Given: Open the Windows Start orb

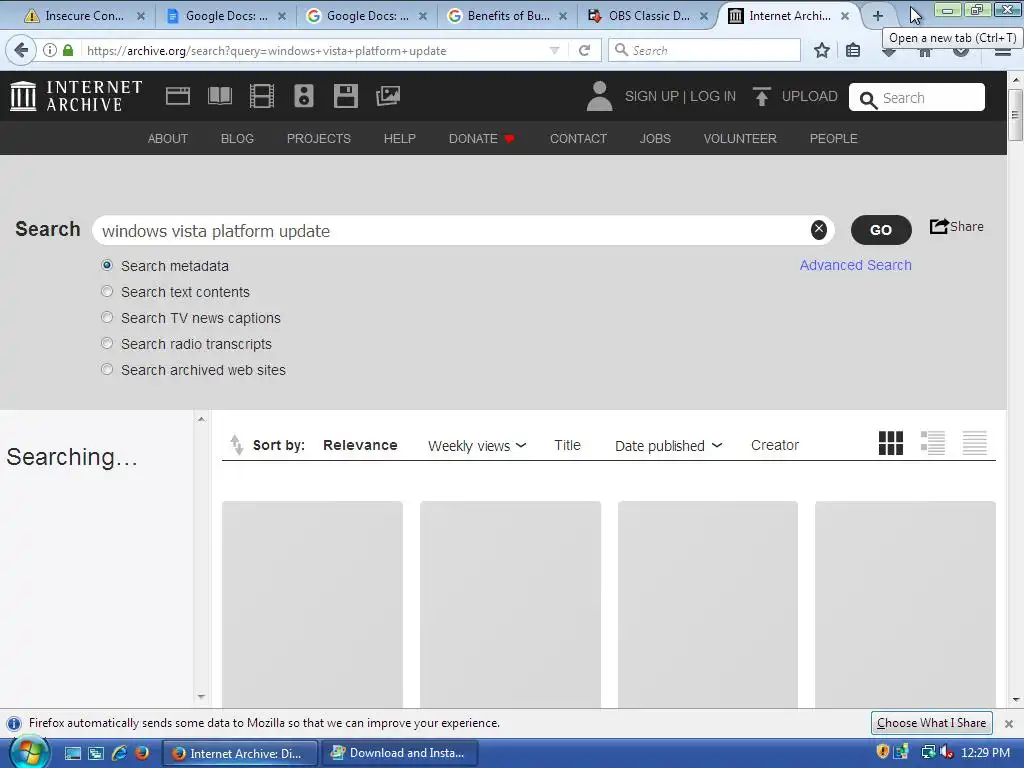Looking at the screenshot, I should [x=29, y=752].
